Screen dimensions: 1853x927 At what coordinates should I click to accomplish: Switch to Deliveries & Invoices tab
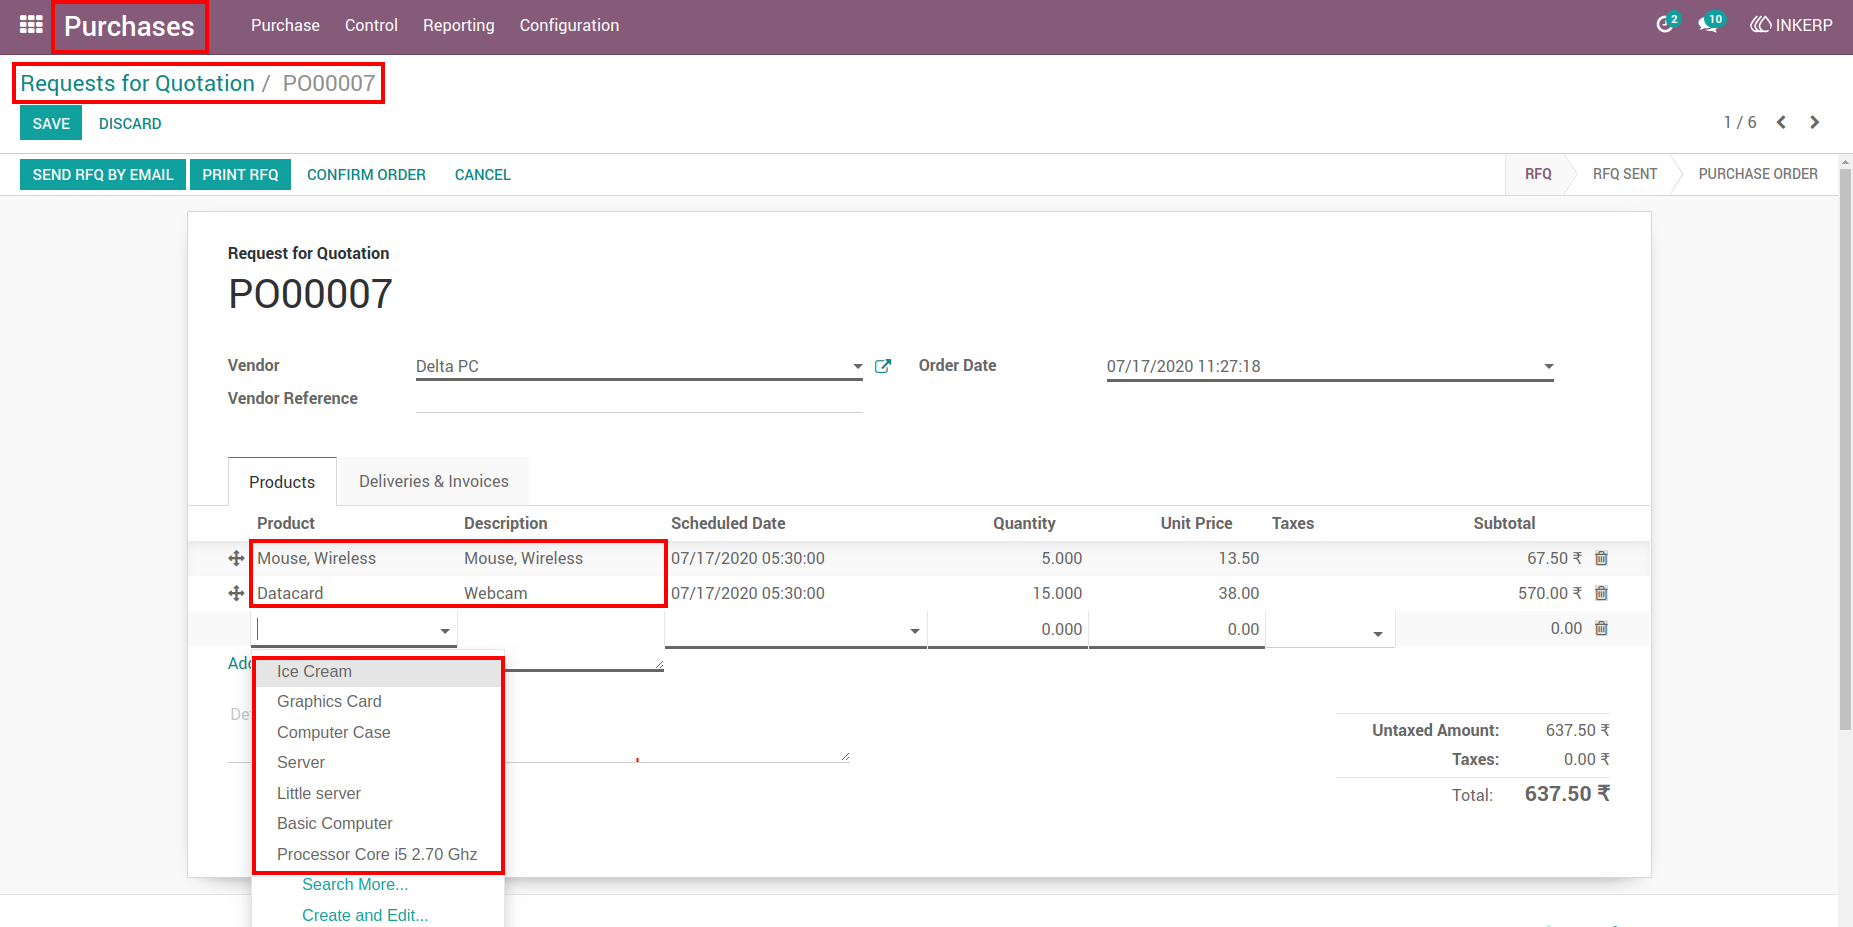point(434,481)
